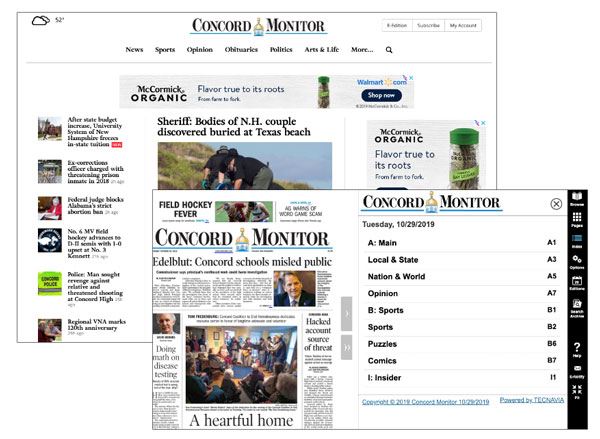Select the Index icon in e-edition sidebar
The height and width of the screenshot is (439, 600).
[x=577, y=241]
